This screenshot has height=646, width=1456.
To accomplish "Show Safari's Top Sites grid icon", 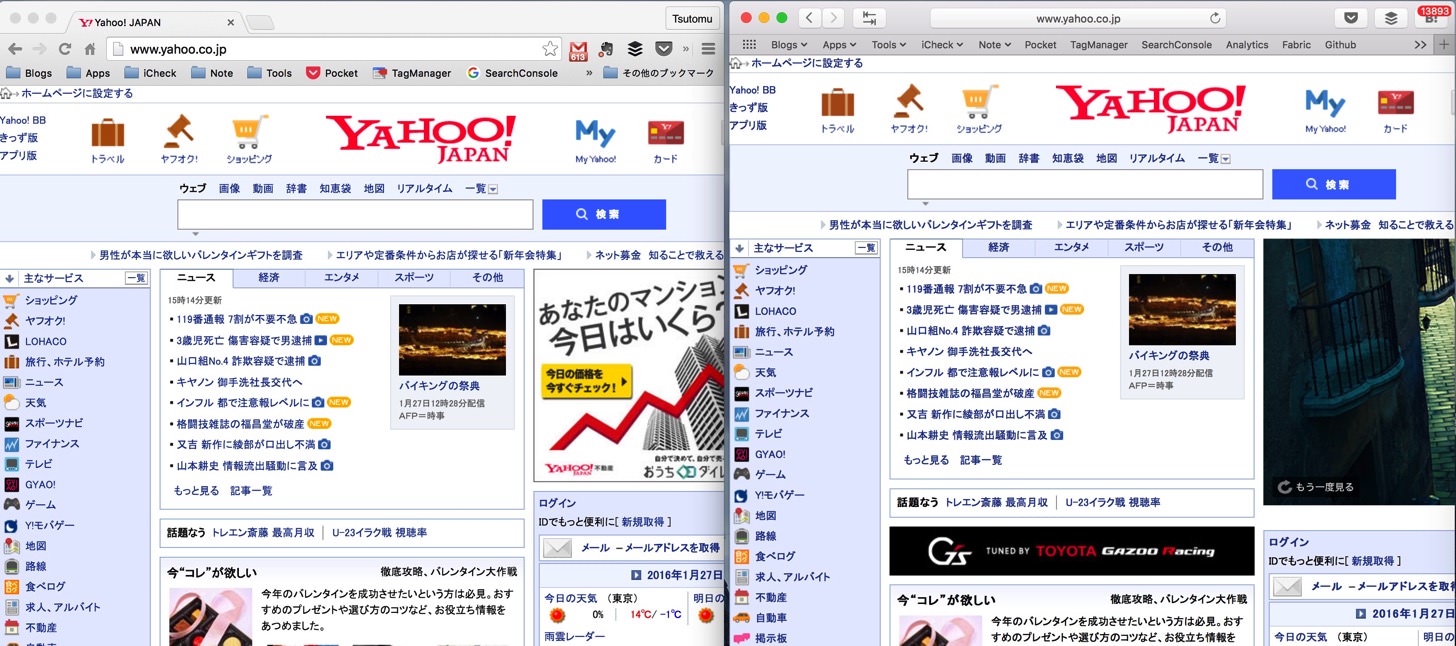I will point(749,45).
